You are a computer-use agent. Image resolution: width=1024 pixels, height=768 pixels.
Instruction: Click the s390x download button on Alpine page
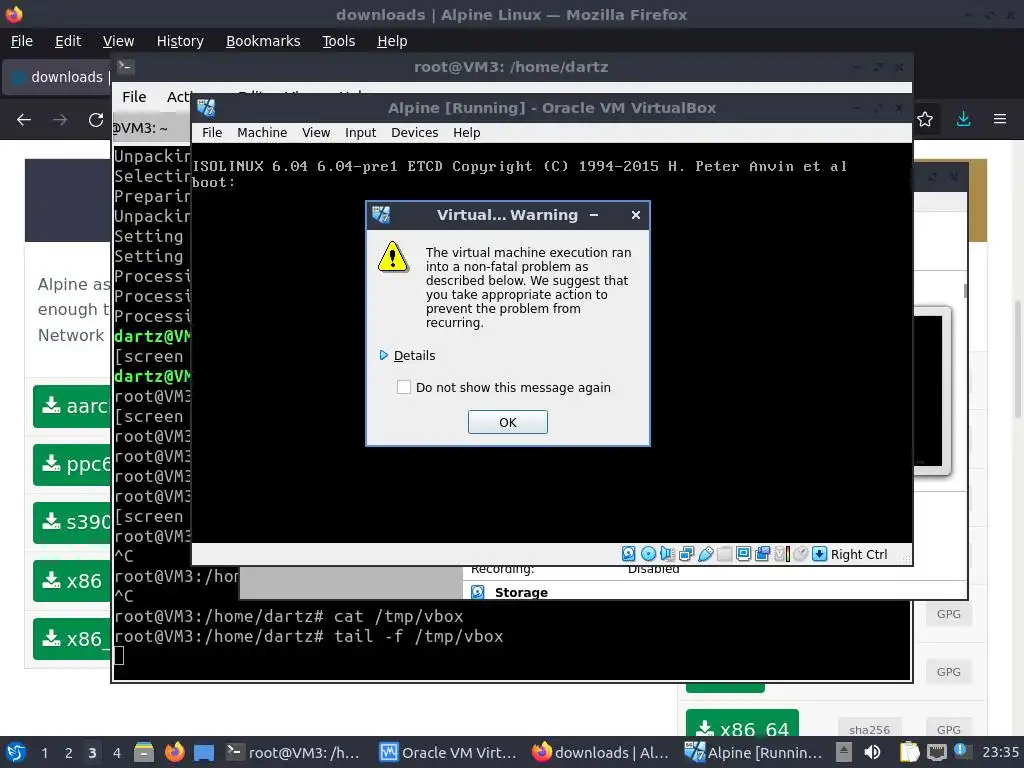[x=72, y=522]
